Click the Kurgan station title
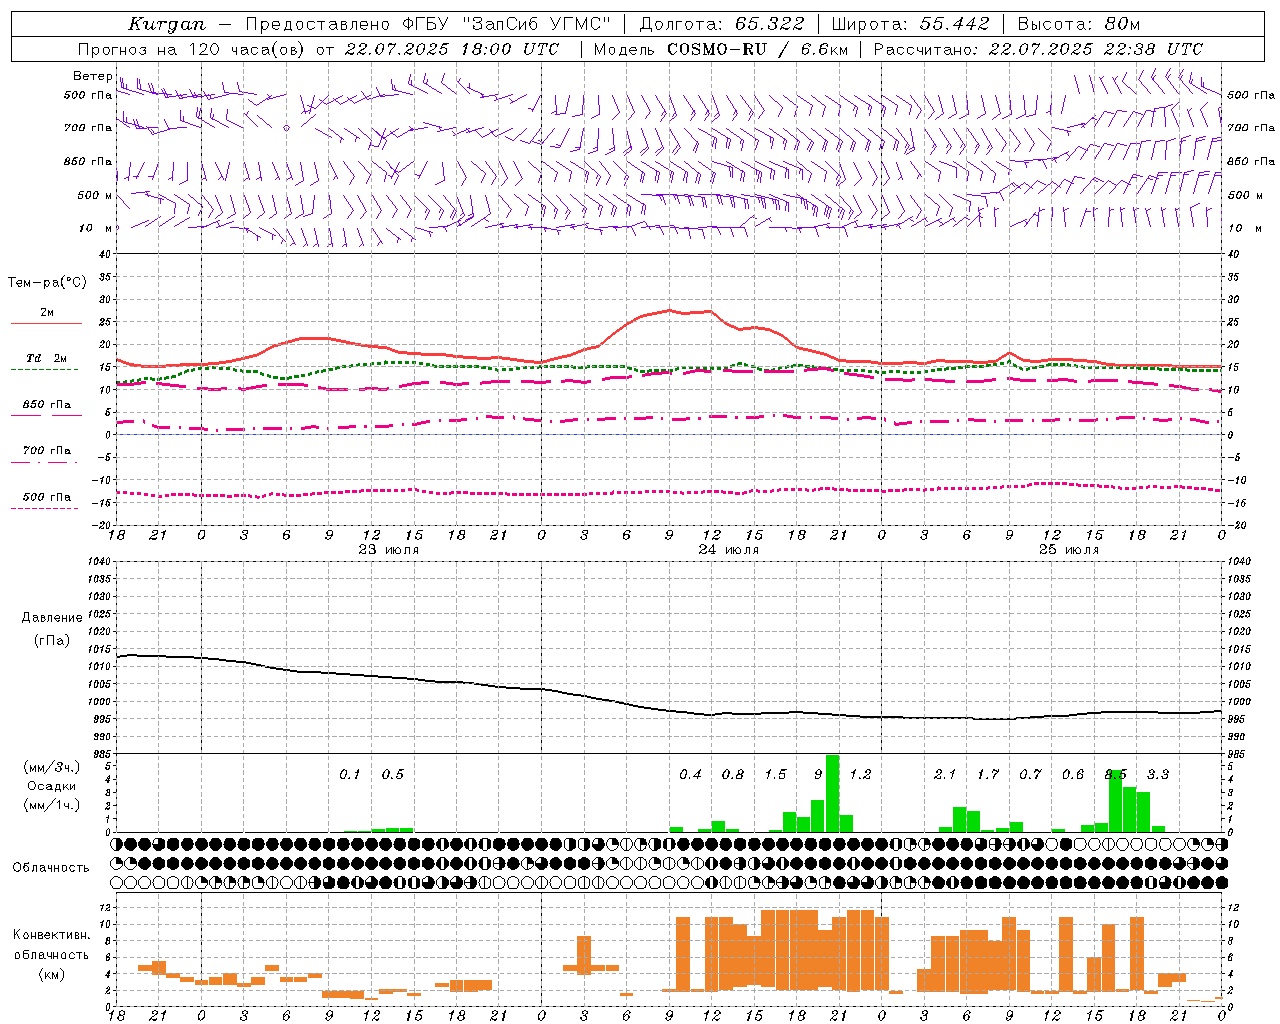This screenshot has width=1280, height=1024. pyautogui.click(x=166, y=25)
